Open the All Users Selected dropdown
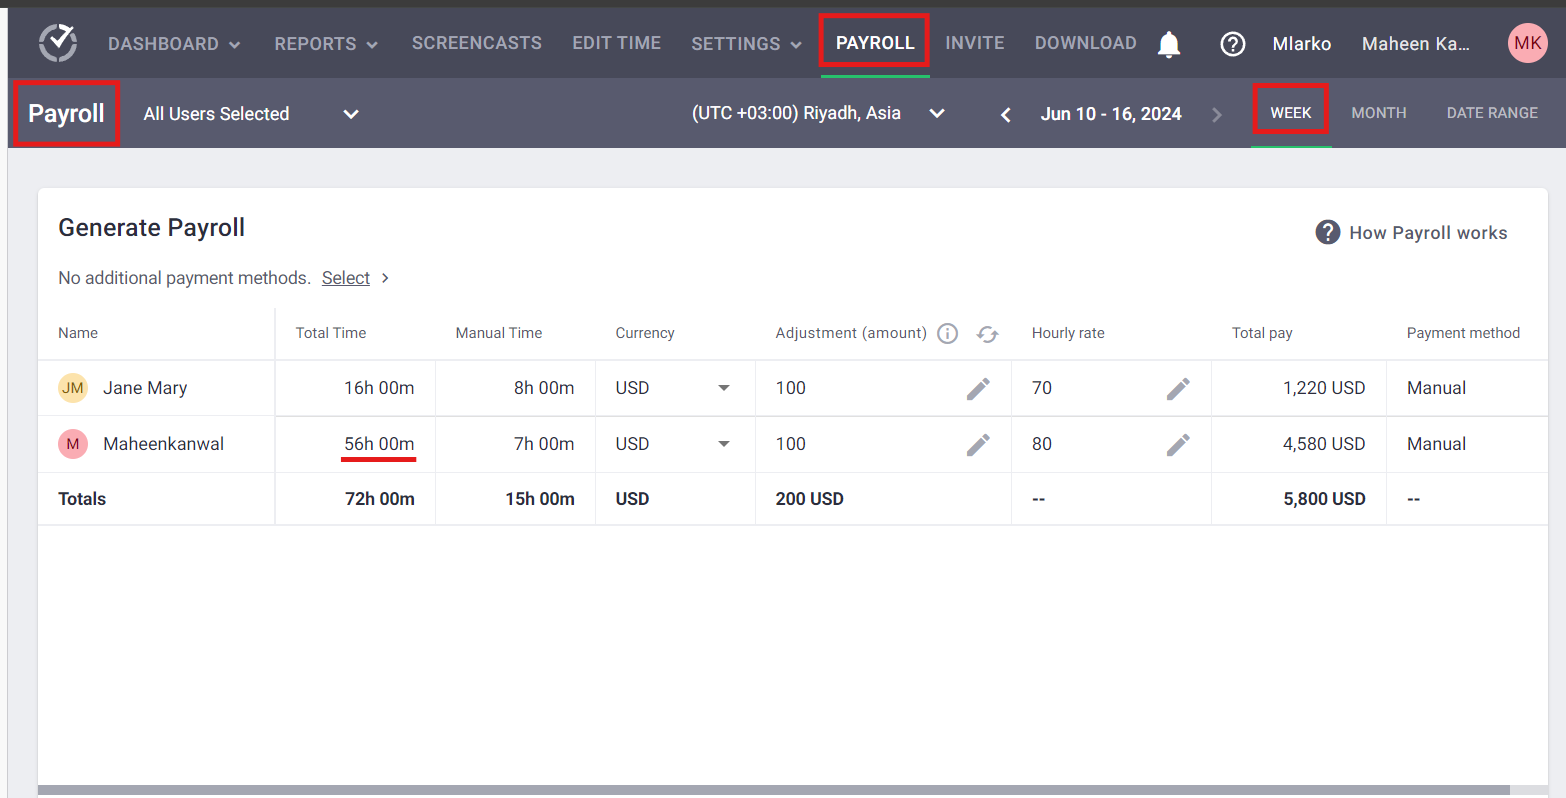 coord(251,114)
